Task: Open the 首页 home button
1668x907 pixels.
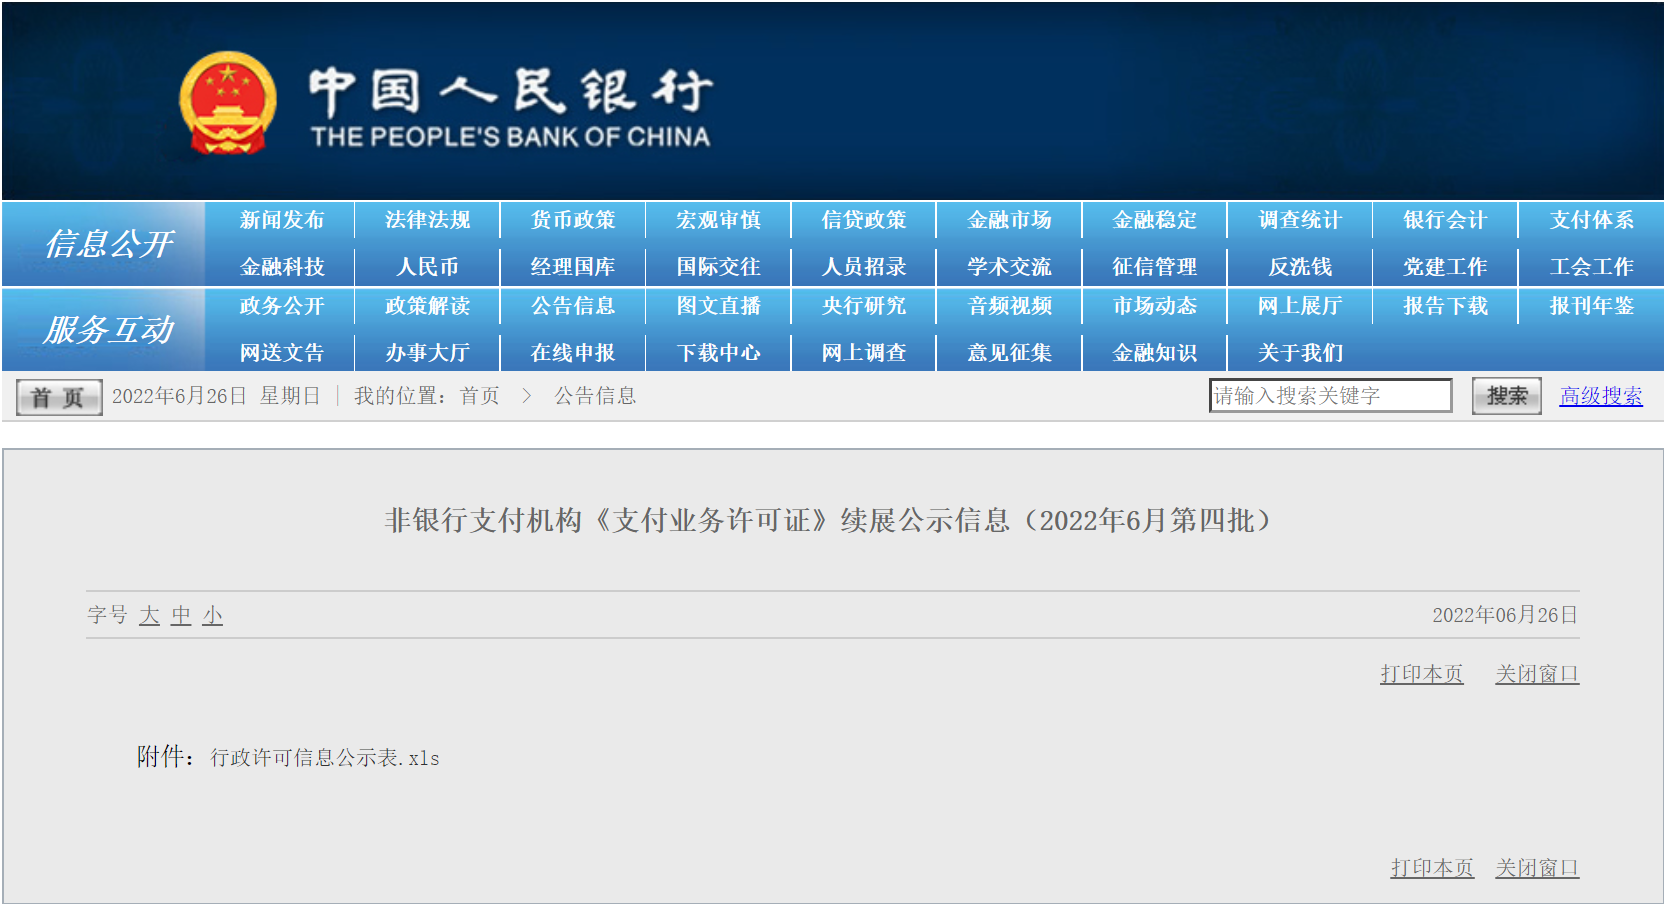Action: click(x=59, y=398)
